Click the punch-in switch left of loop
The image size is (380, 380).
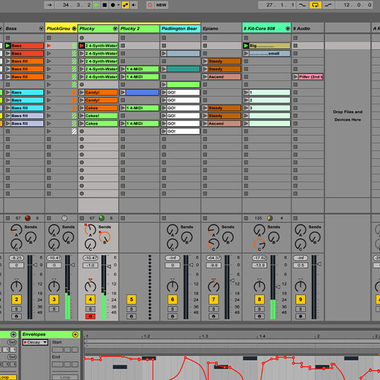[x=303, y=5]
